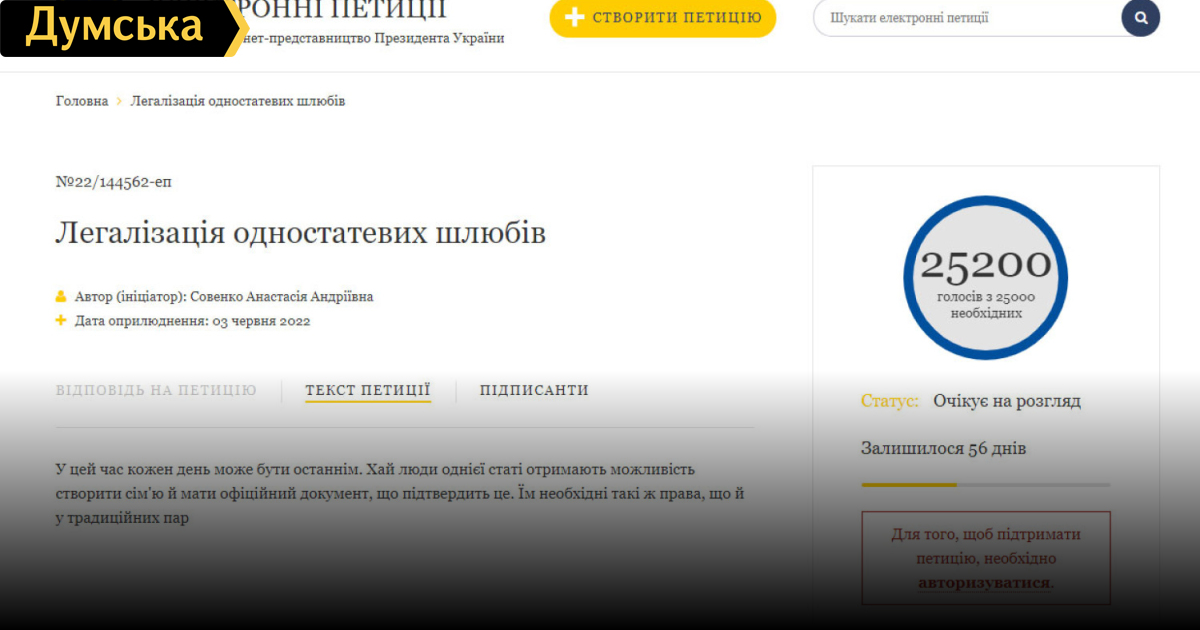Switch to the Текст петиції tab
The width and height of the screenshot is (1200, 630).
(368, 390)
